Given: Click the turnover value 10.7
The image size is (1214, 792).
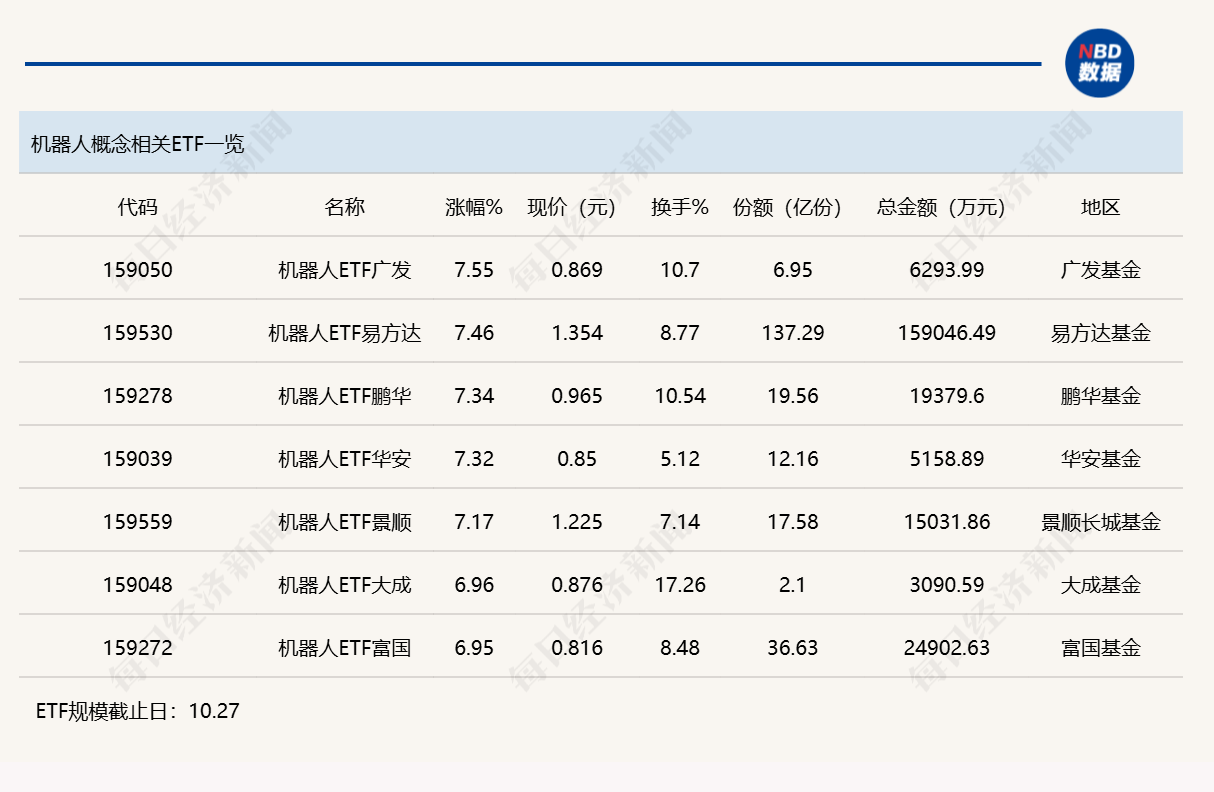Looking at the screenshot, I should tap(680, 270).
